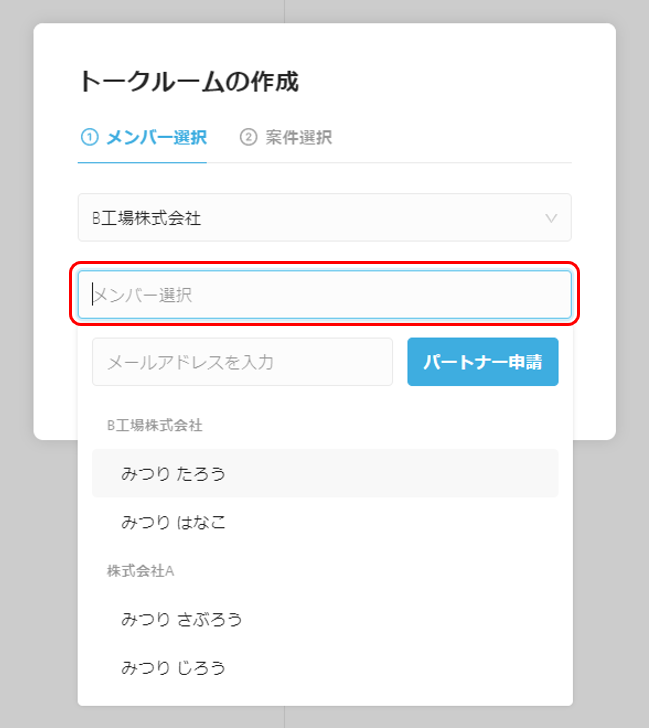649x728 pixels.
Task: Choose みつり じろう from the list
Action: click(x=325, y=668)
